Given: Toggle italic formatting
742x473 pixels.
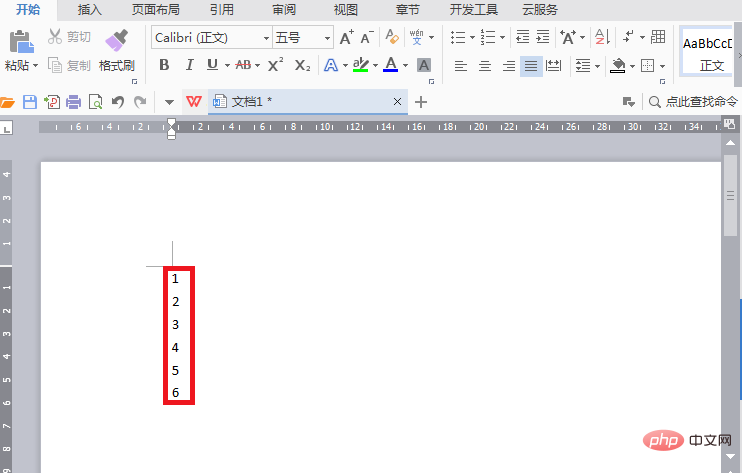Looking at the screenshot, I should pos(189,65).
